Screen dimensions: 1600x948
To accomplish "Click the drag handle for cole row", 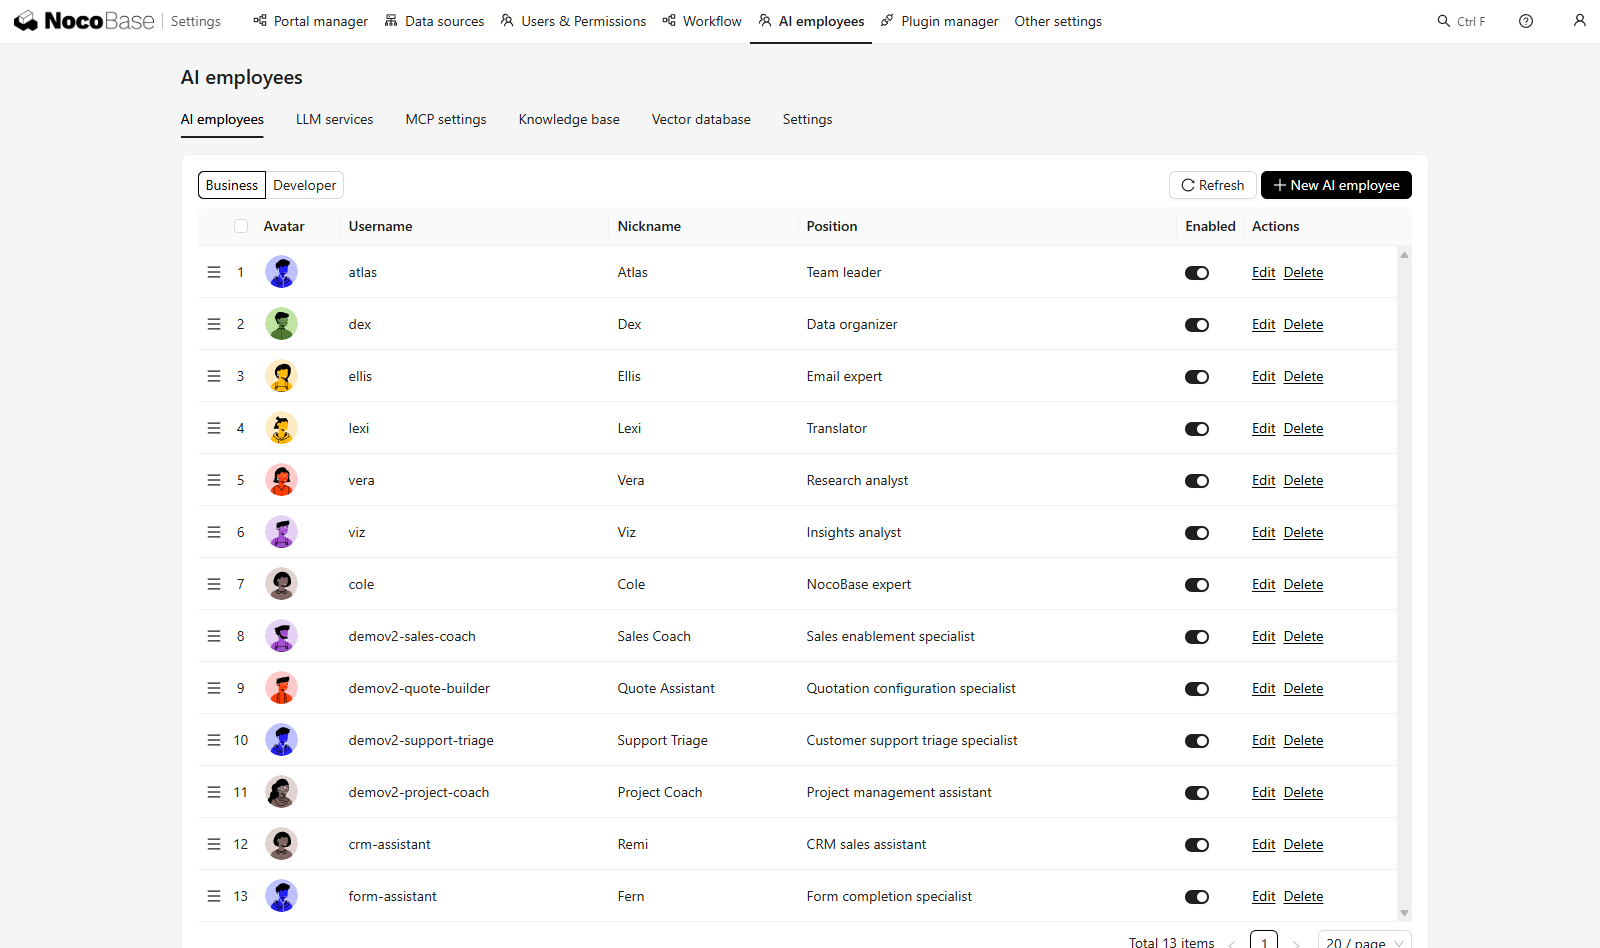I will [x=214, y=584].
